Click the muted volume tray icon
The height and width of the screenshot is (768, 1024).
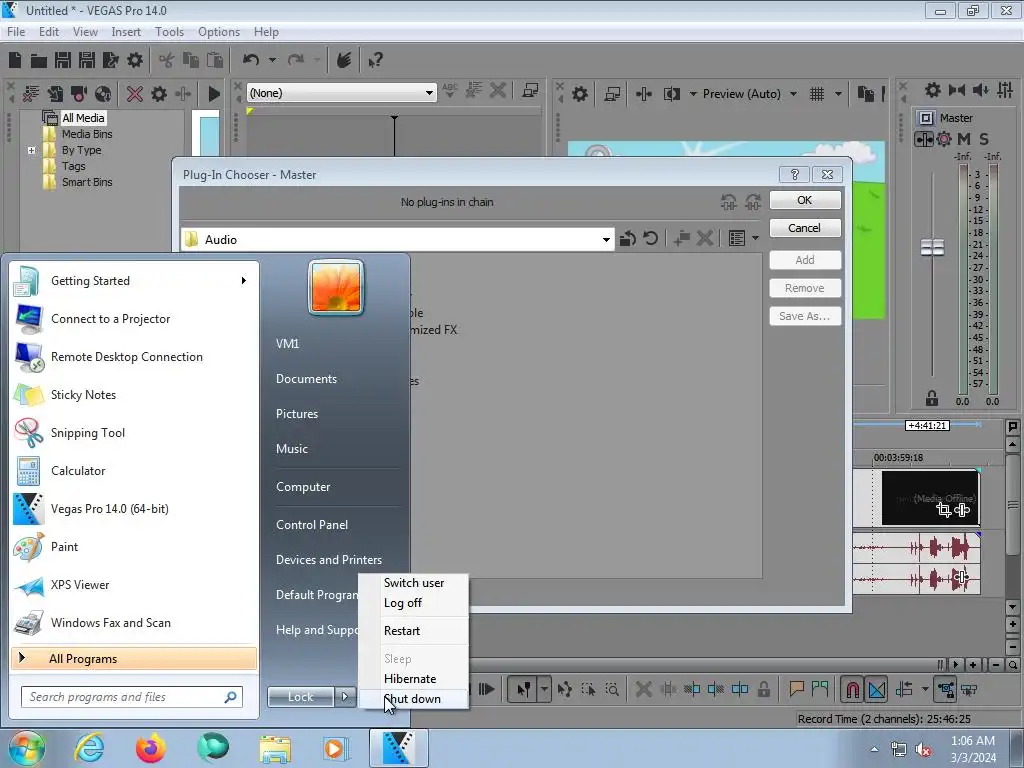pos(923,750)
